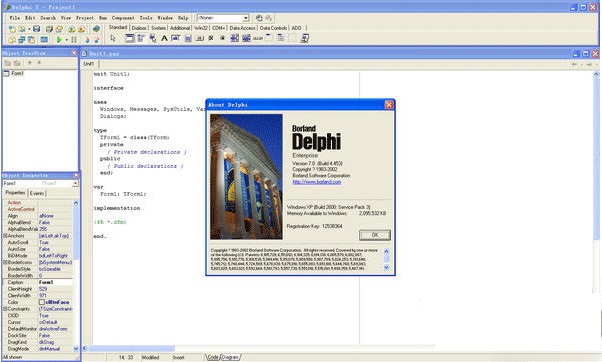Click the Color property clBtnFace swatch

[42, 302]
